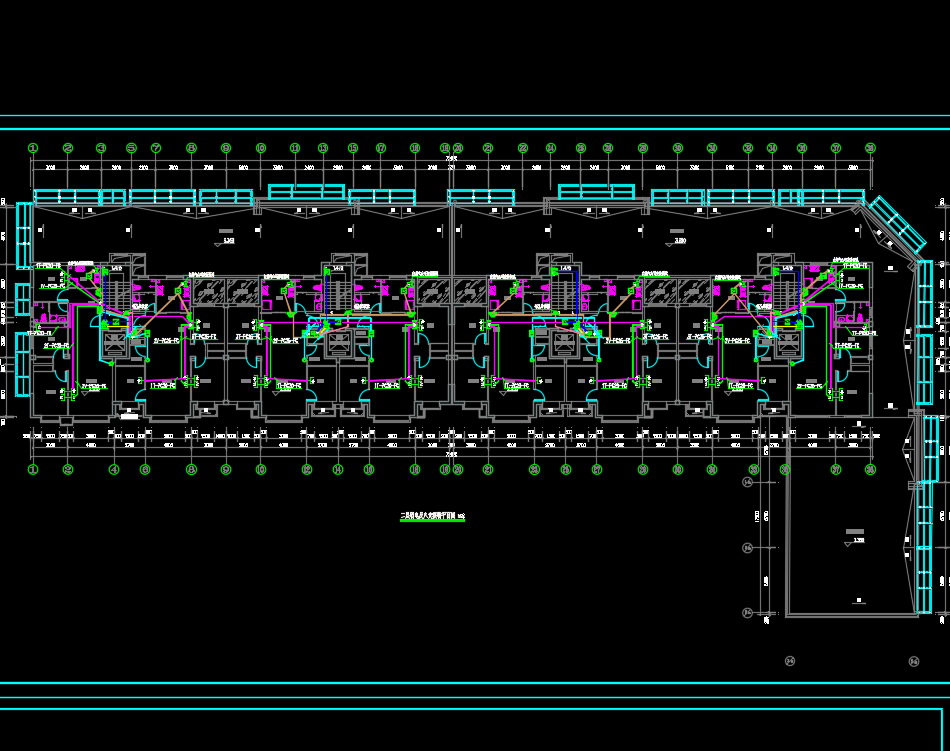This screenshot has height=751, width=950.
Task: Select the topmost grey axis bubble left of the annex
Action: (x=747, y=482)
